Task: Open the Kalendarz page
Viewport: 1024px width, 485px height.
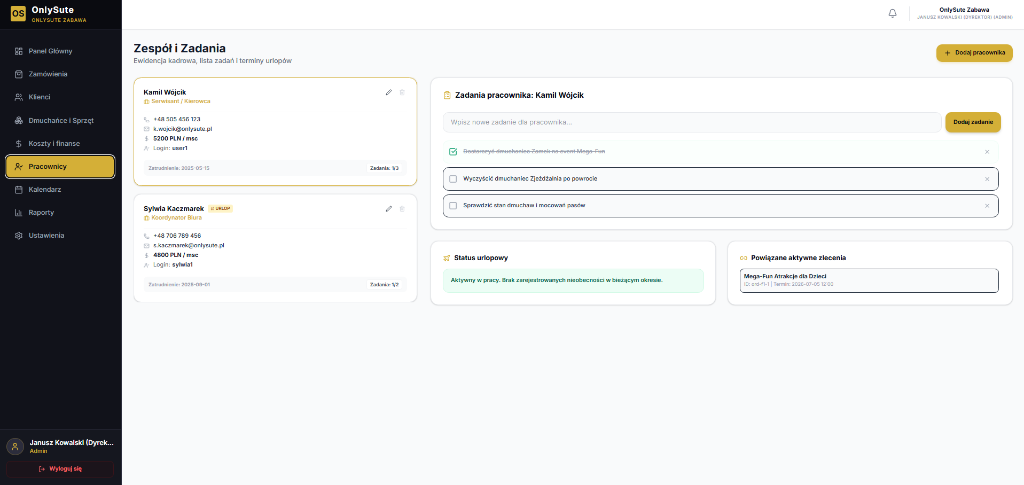Action: tap(60, 190)
